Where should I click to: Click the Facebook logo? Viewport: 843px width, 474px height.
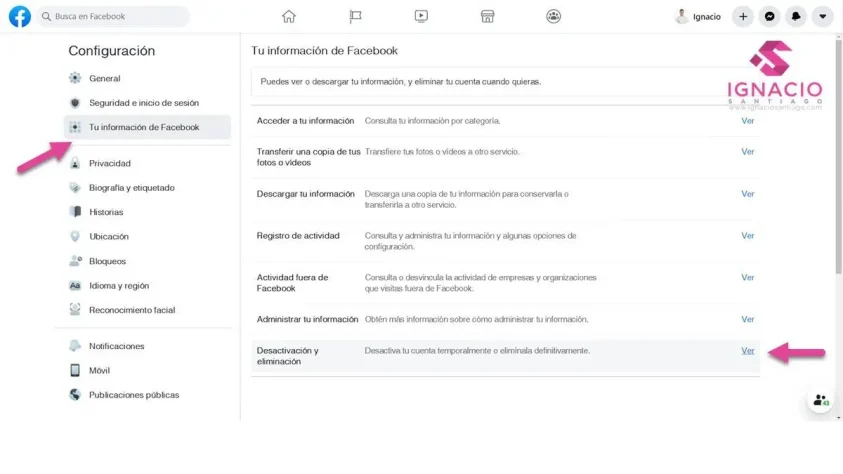[x=20, y=16]
